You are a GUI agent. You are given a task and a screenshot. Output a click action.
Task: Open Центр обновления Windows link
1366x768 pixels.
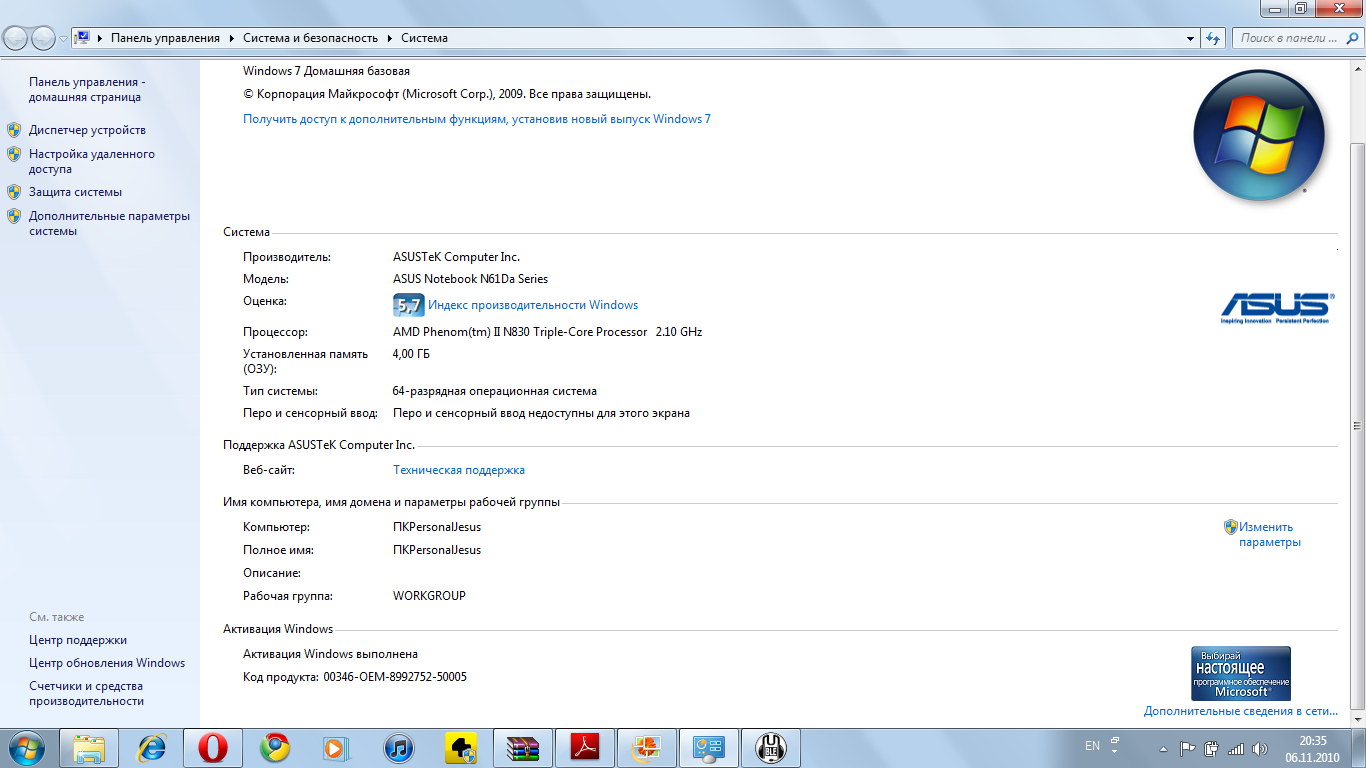pyautogui.click(x=107, y=663)
